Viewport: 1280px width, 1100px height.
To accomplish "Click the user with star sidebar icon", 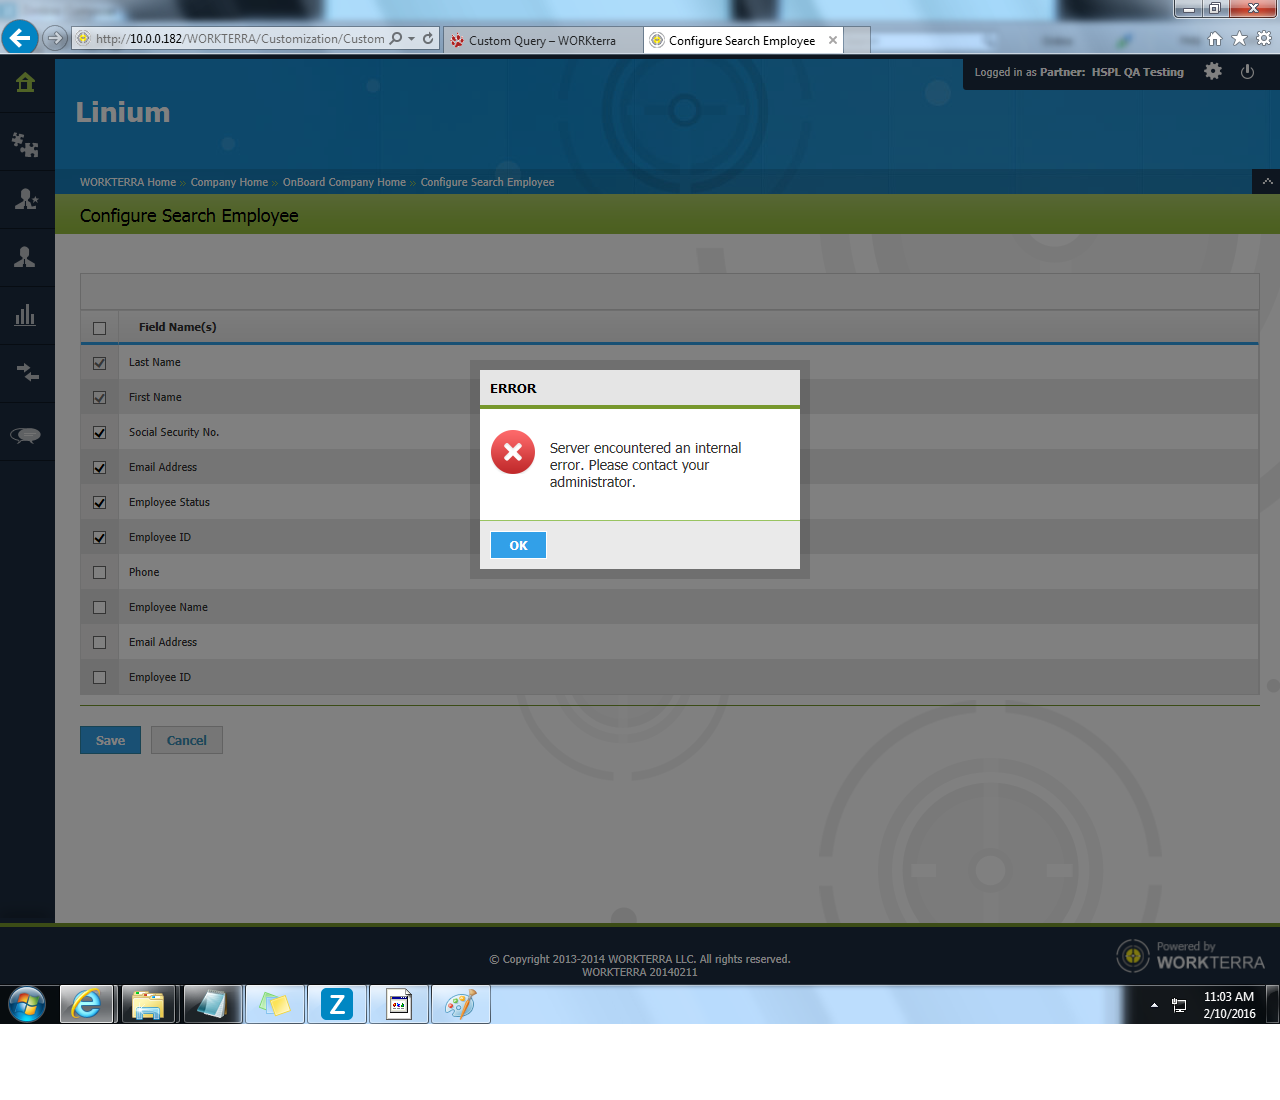I will pyautogui.click(x=26, y=199).
